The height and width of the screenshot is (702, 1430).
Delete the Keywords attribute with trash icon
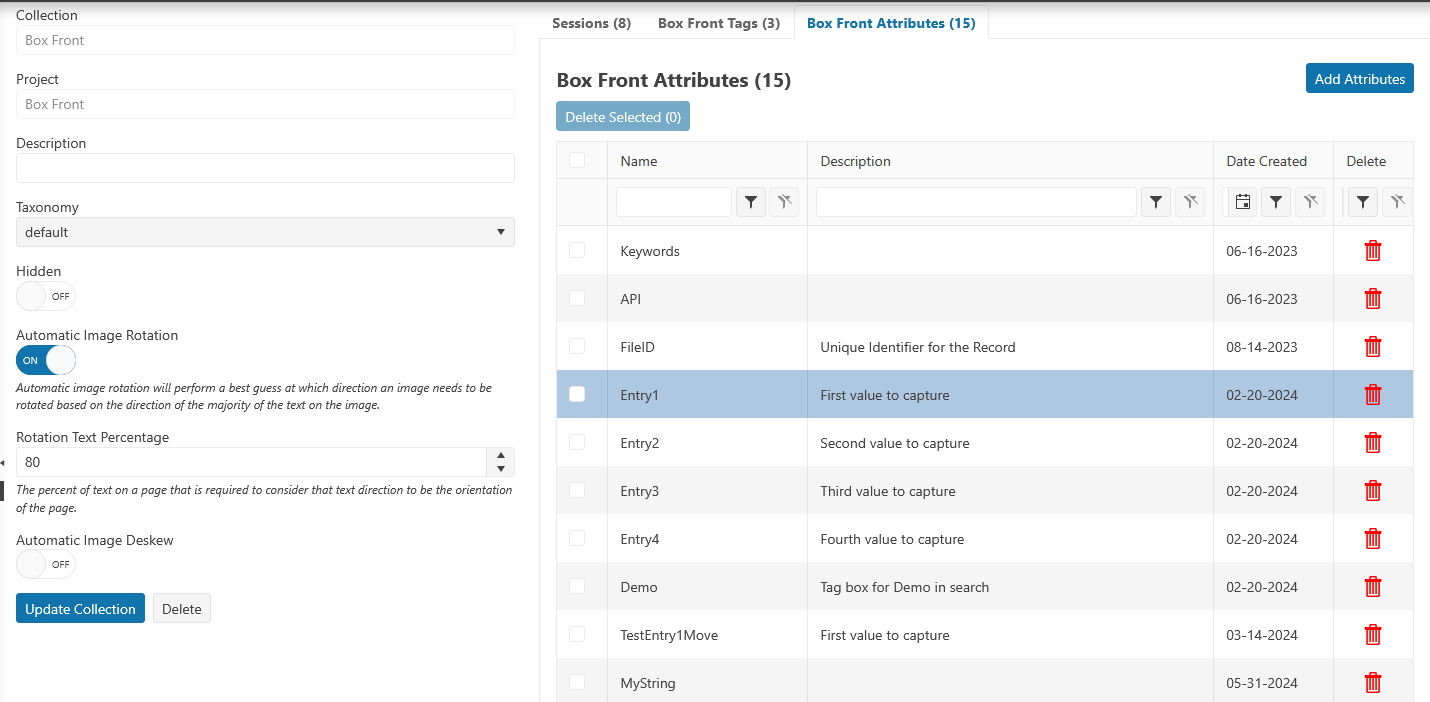coord(1373,251)
